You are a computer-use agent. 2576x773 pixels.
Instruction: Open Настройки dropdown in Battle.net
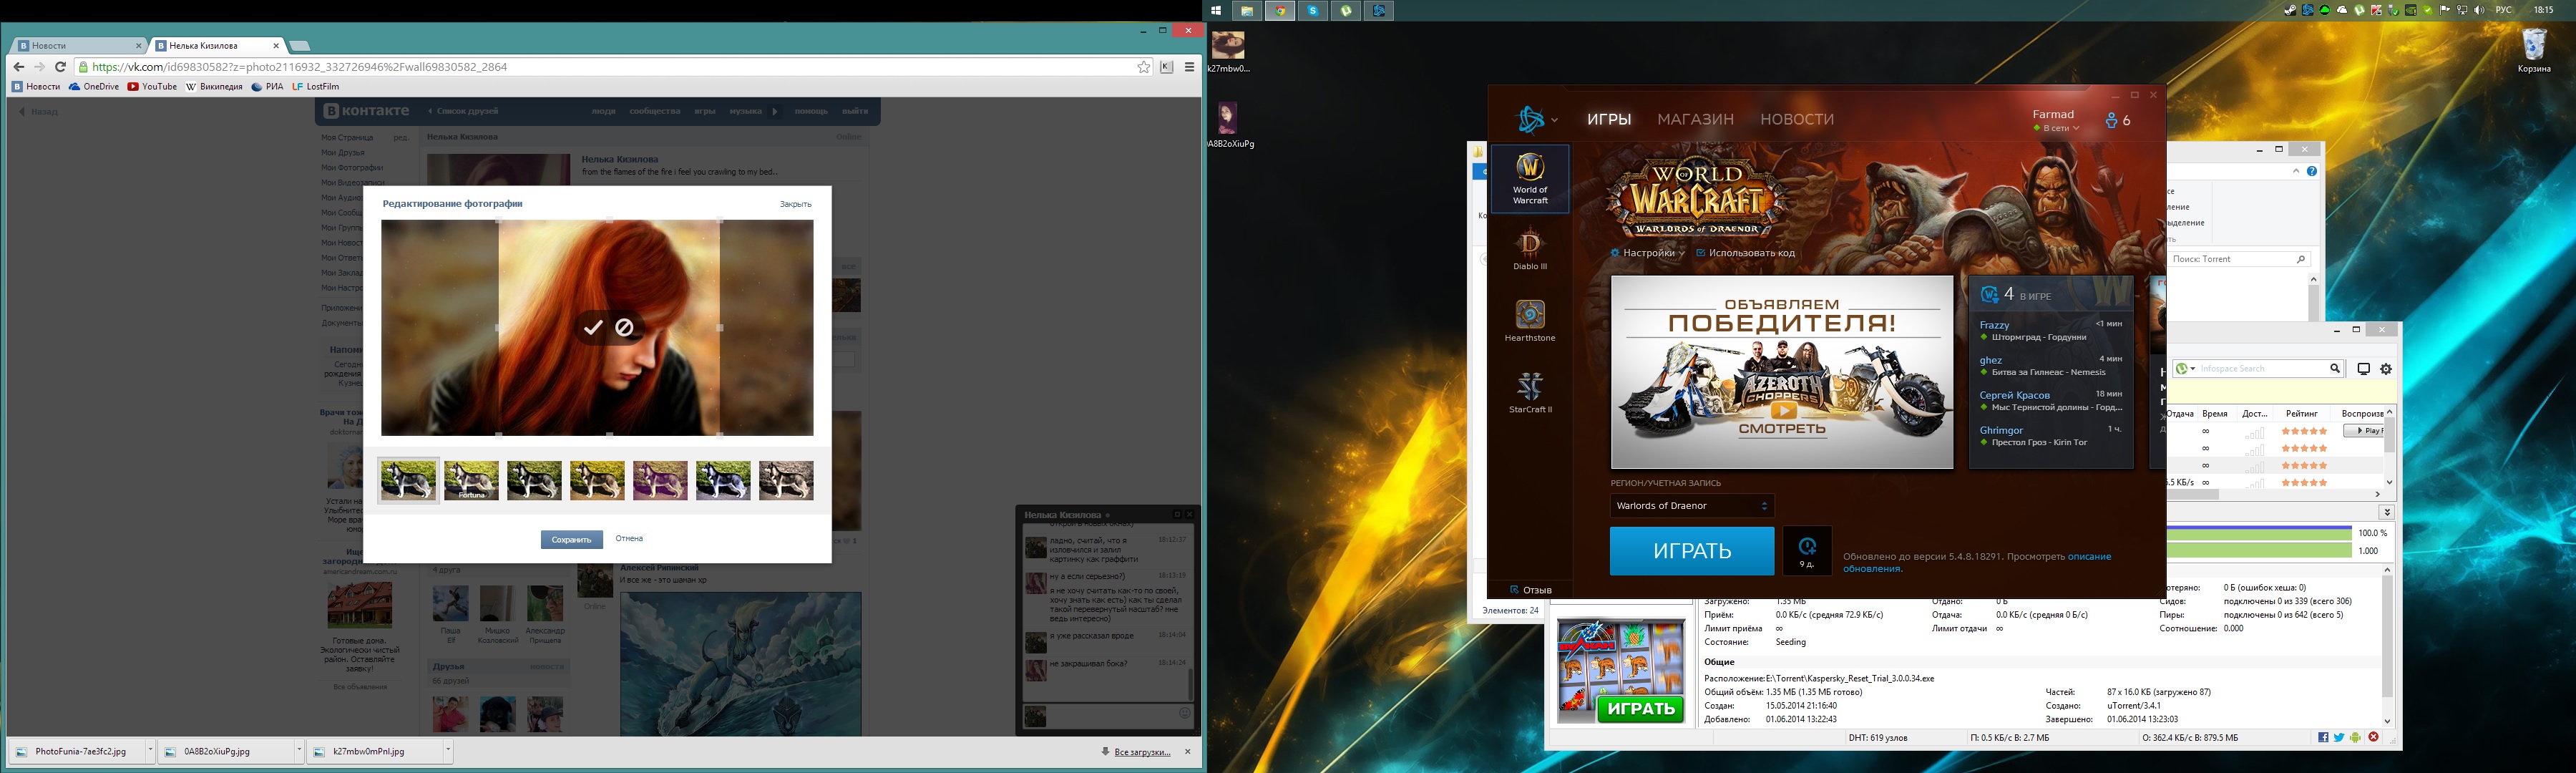1647,253
